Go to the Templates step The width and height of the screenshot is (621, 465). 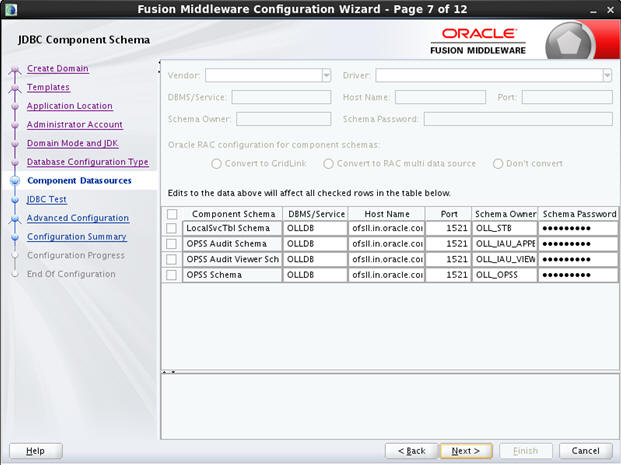[48, 87]
